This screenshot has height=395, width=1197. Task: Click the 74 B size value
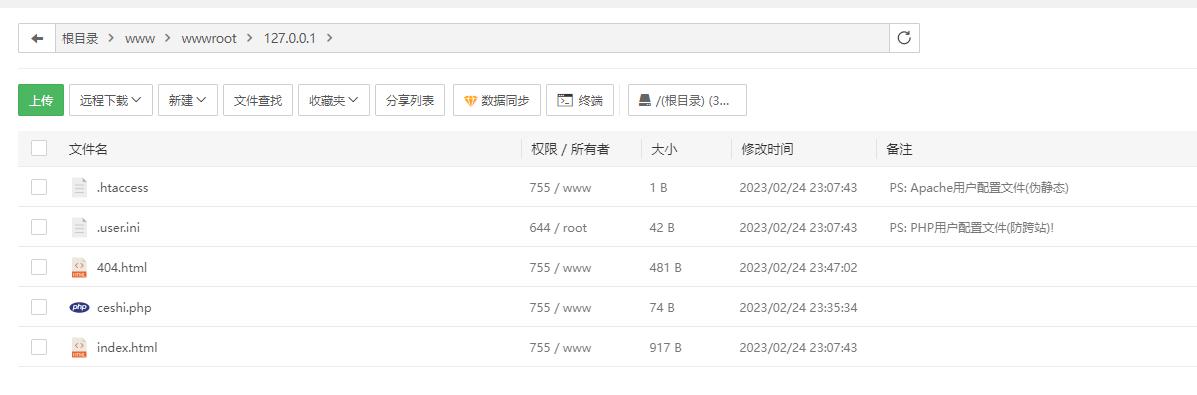point(662,307)
